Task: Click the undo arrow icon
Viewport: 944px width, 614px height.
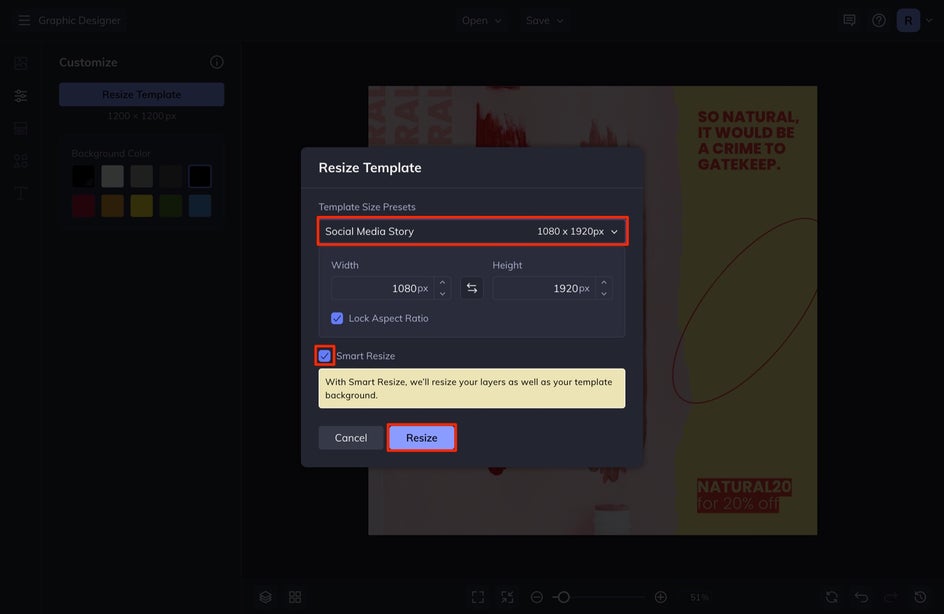Action: [x=862, y=597]
